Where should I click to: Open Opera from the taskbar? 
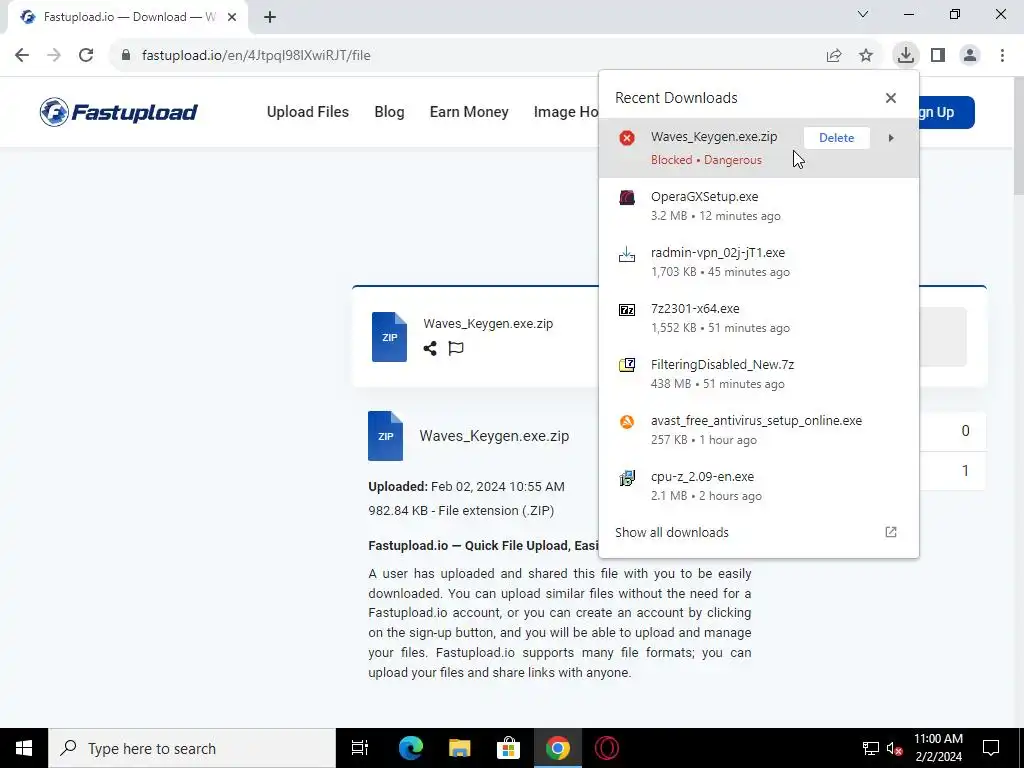[607, 748]
